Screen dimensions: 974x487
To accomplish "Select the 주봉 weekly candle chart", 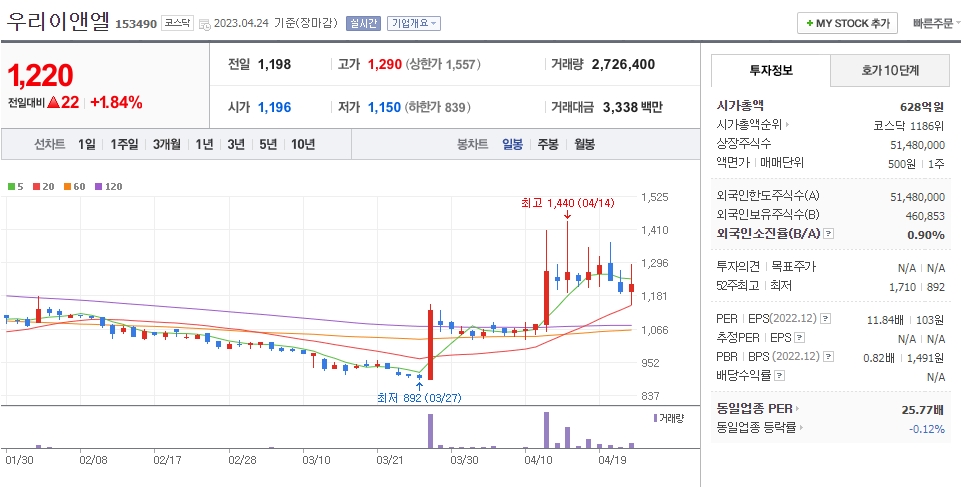I will click(548, 145).
